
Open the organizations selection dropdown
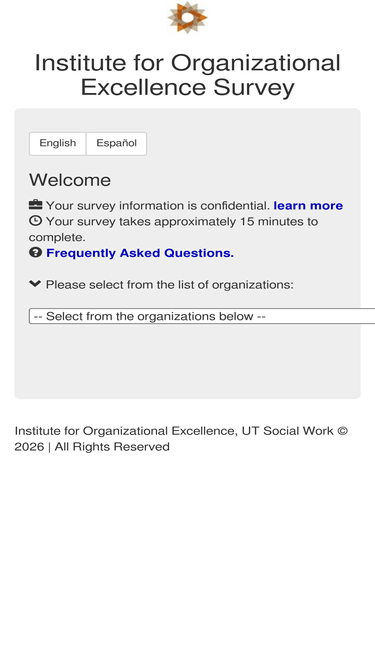(202, 316)
